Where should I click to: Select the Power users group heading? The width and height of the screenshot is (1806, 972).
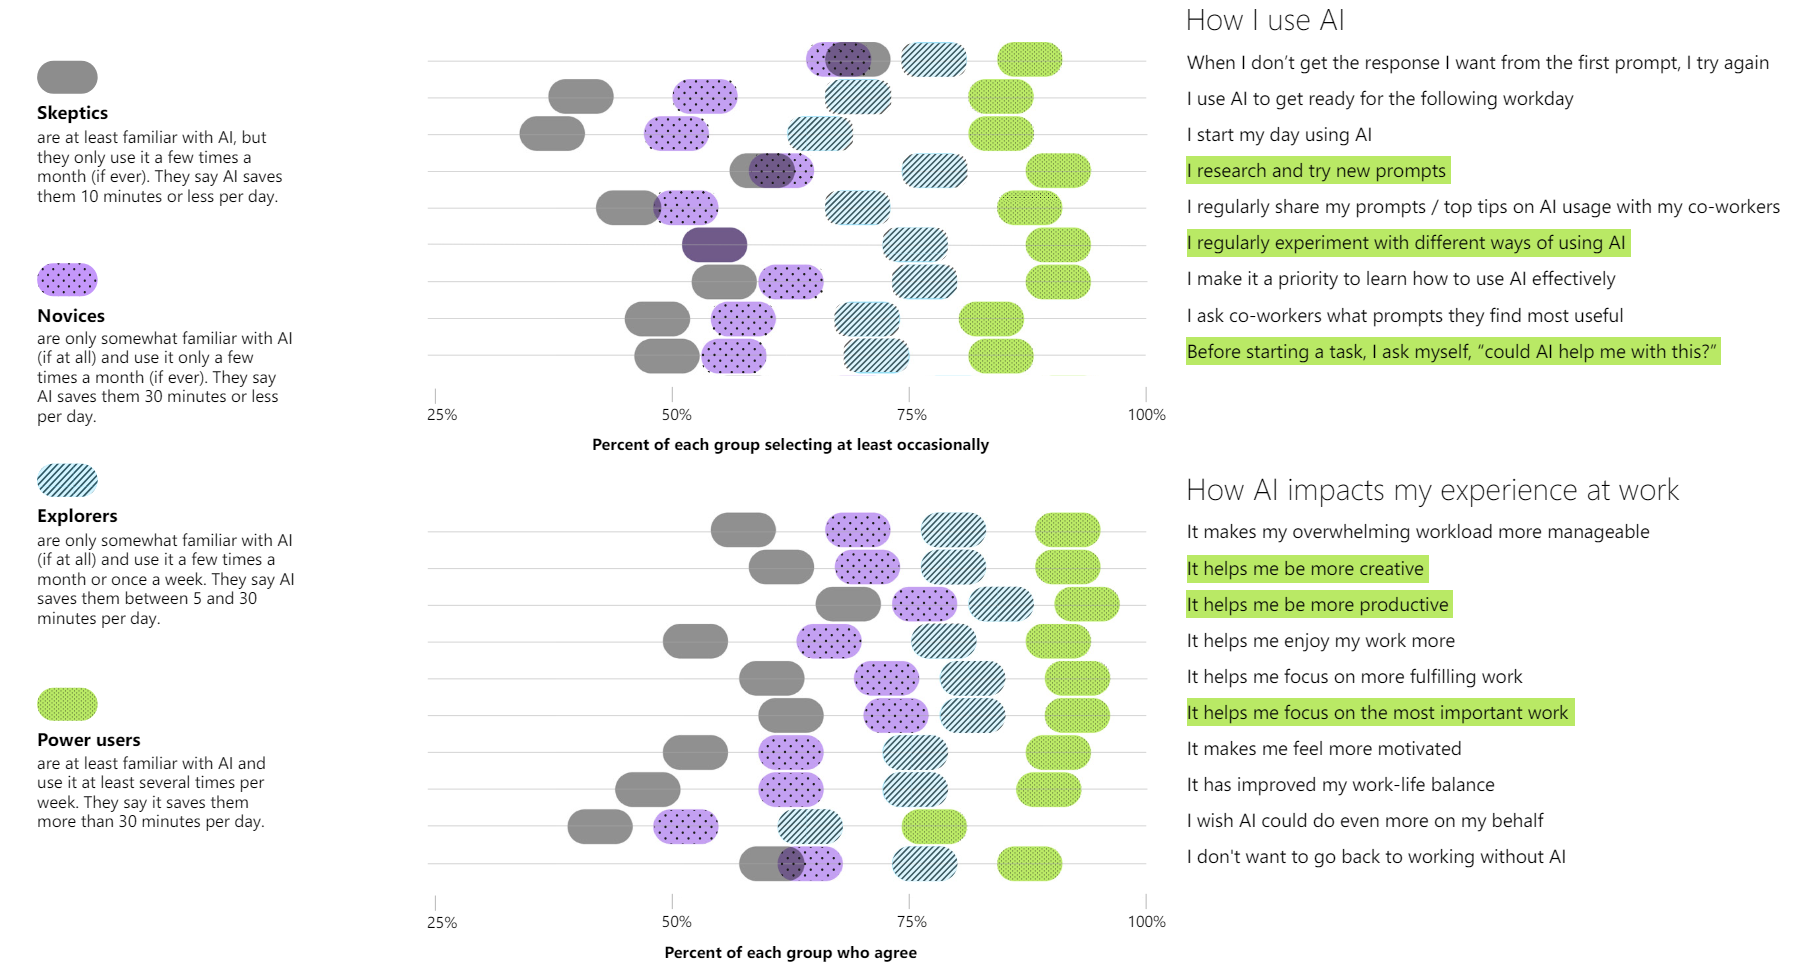click(x=88, y=740)
